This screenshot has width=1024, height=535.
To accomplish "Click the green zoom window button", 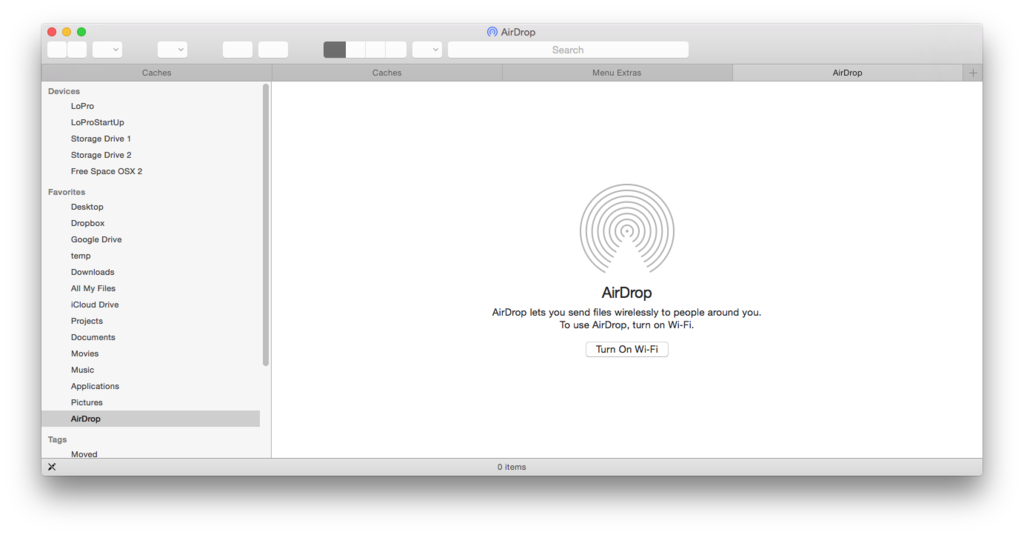I will [82, 32].
